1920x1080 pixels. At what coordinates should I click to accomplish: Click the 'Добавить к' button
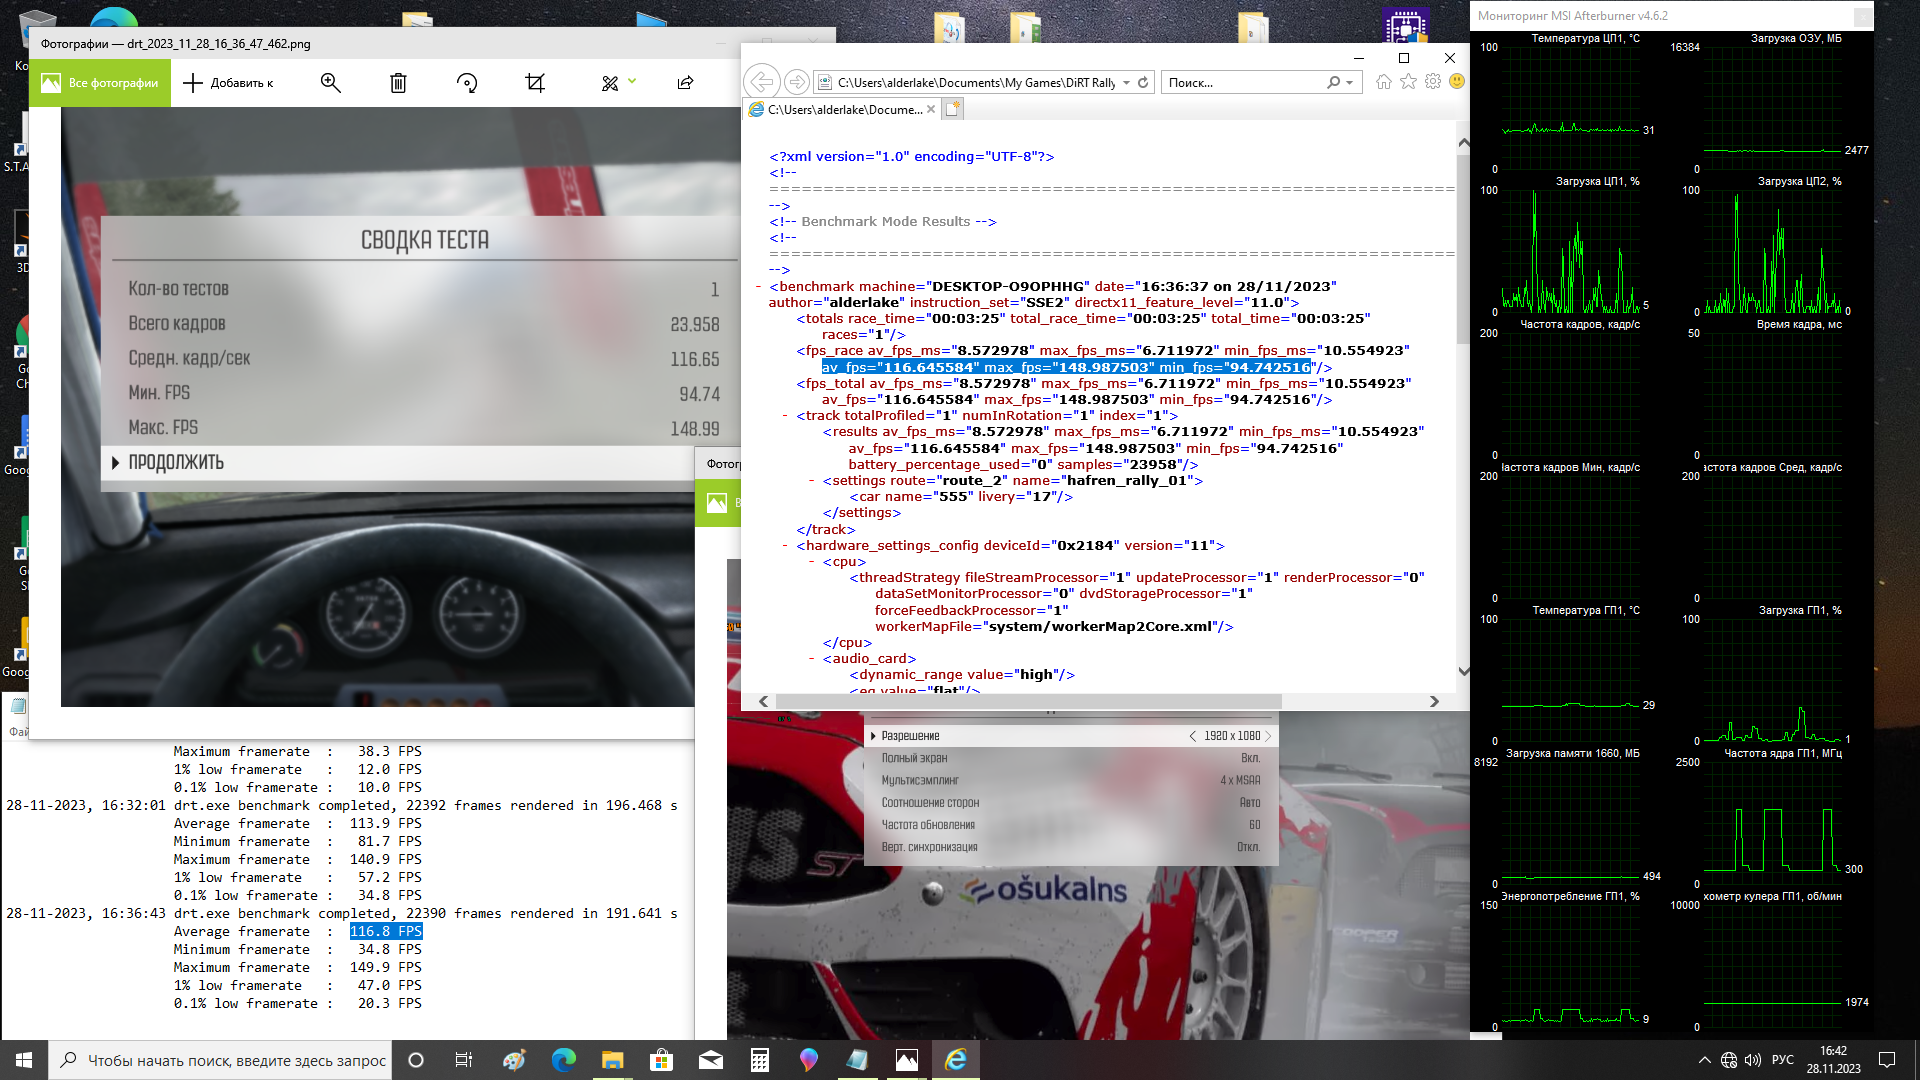(229, 83)
